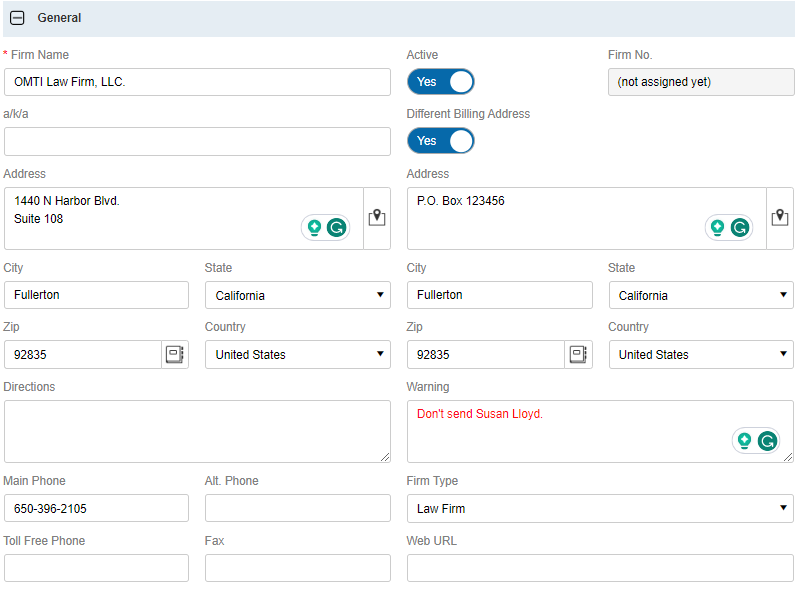This screenshot has width=800, height=590.
Task: Collapse the General section
Action: tap(17, 18)
